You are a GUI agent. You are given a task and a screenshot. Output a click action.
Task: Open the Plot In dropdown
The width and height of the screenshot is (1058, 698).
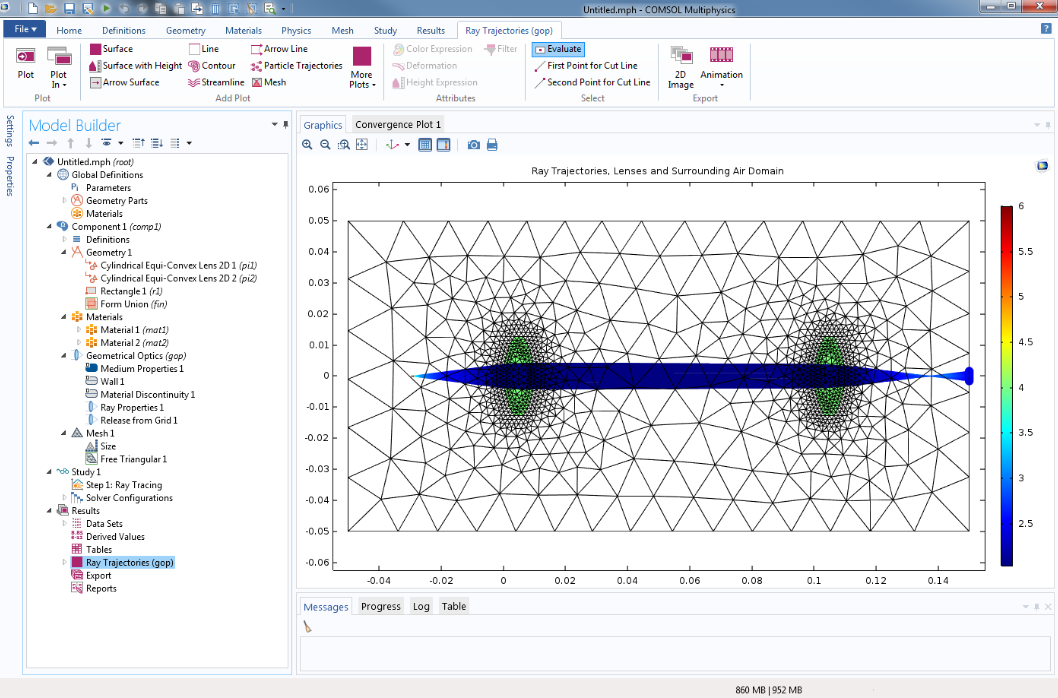point(59,67)
